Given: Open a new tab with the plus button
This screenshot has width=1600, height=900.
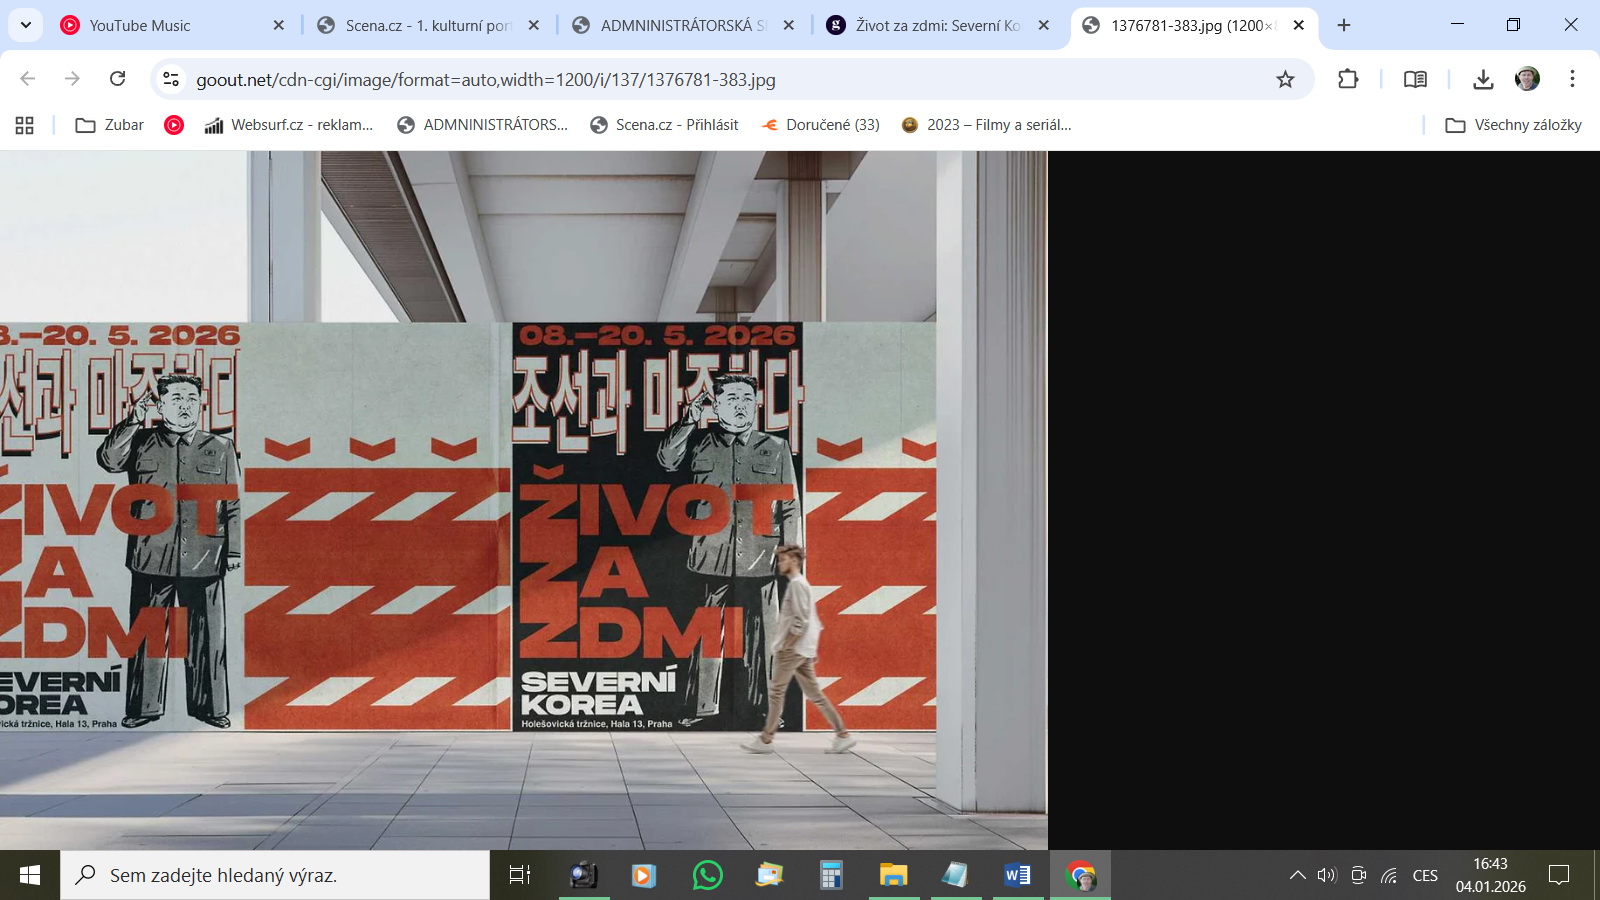Looking at the screenshot, I should tap(1344, 25).
